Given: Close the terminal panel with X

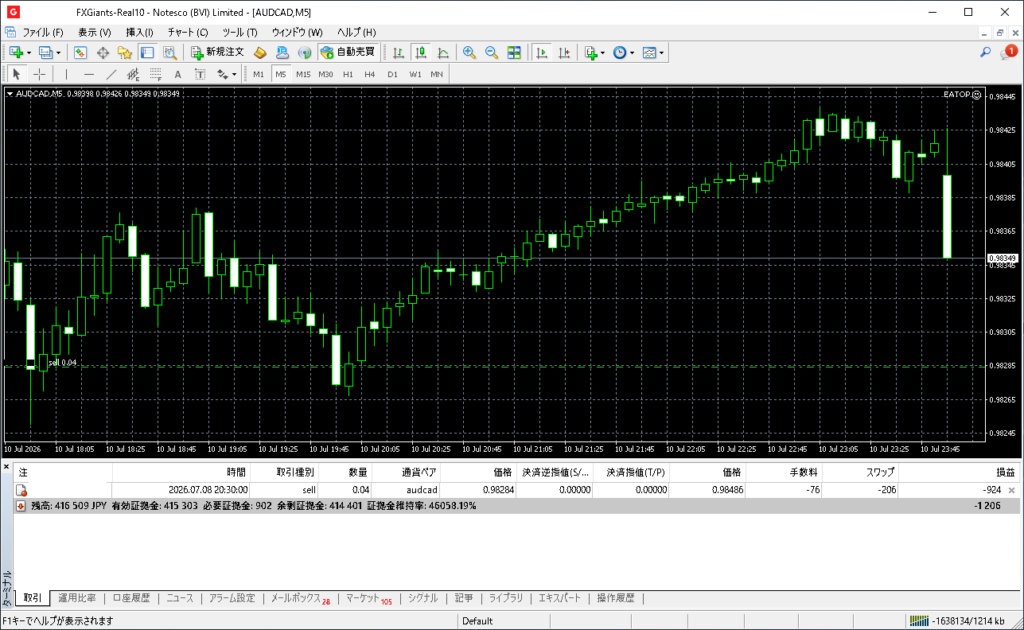Looking at the screenshot, I should point(7,467).
